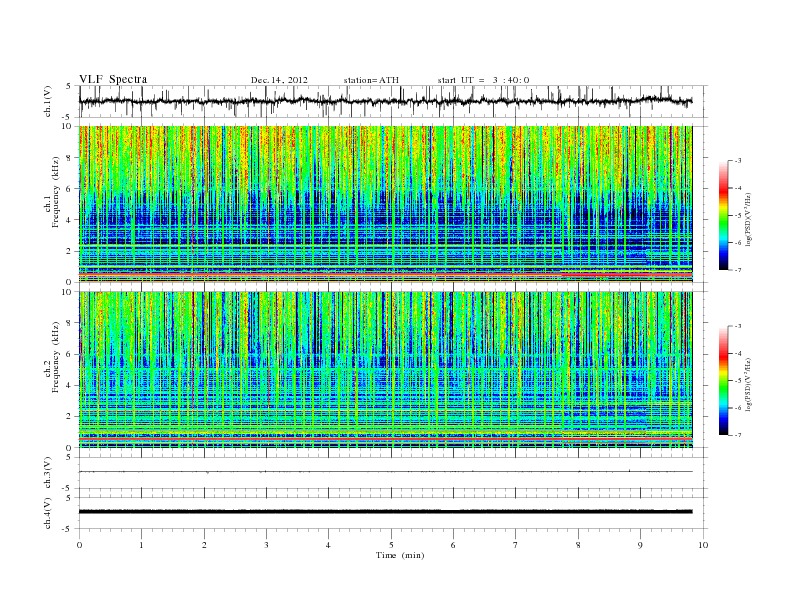Viewport: 792px width, 612px height.
Task: Click the "-5" label on ch.2 colorbar
Action: click(x=738, y=381)
